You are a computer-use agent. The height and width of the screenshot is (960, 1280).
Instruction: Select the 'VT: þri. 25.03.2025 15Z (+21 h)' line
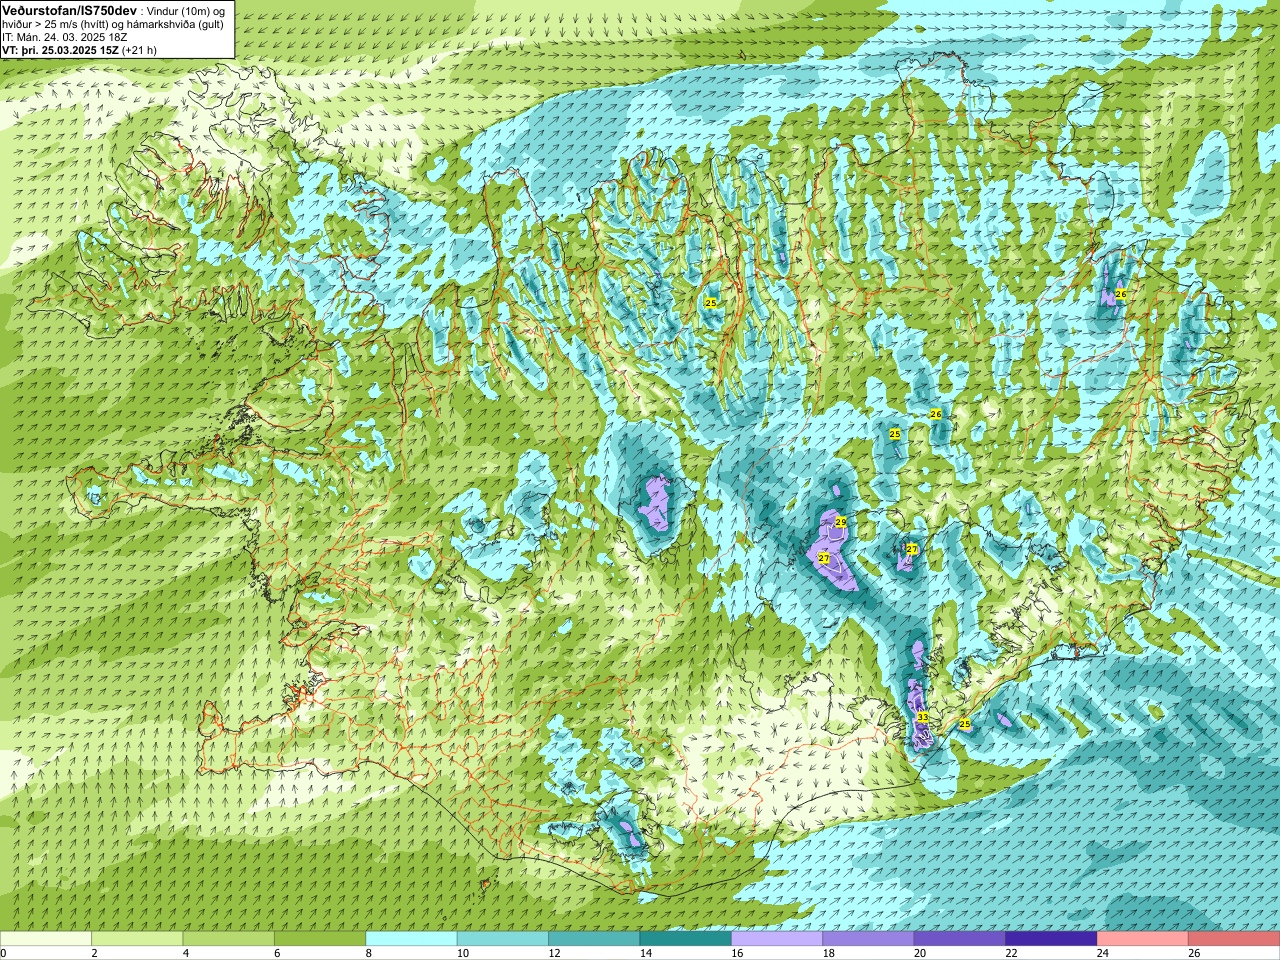pyautogui.click(x=79, y=50)
